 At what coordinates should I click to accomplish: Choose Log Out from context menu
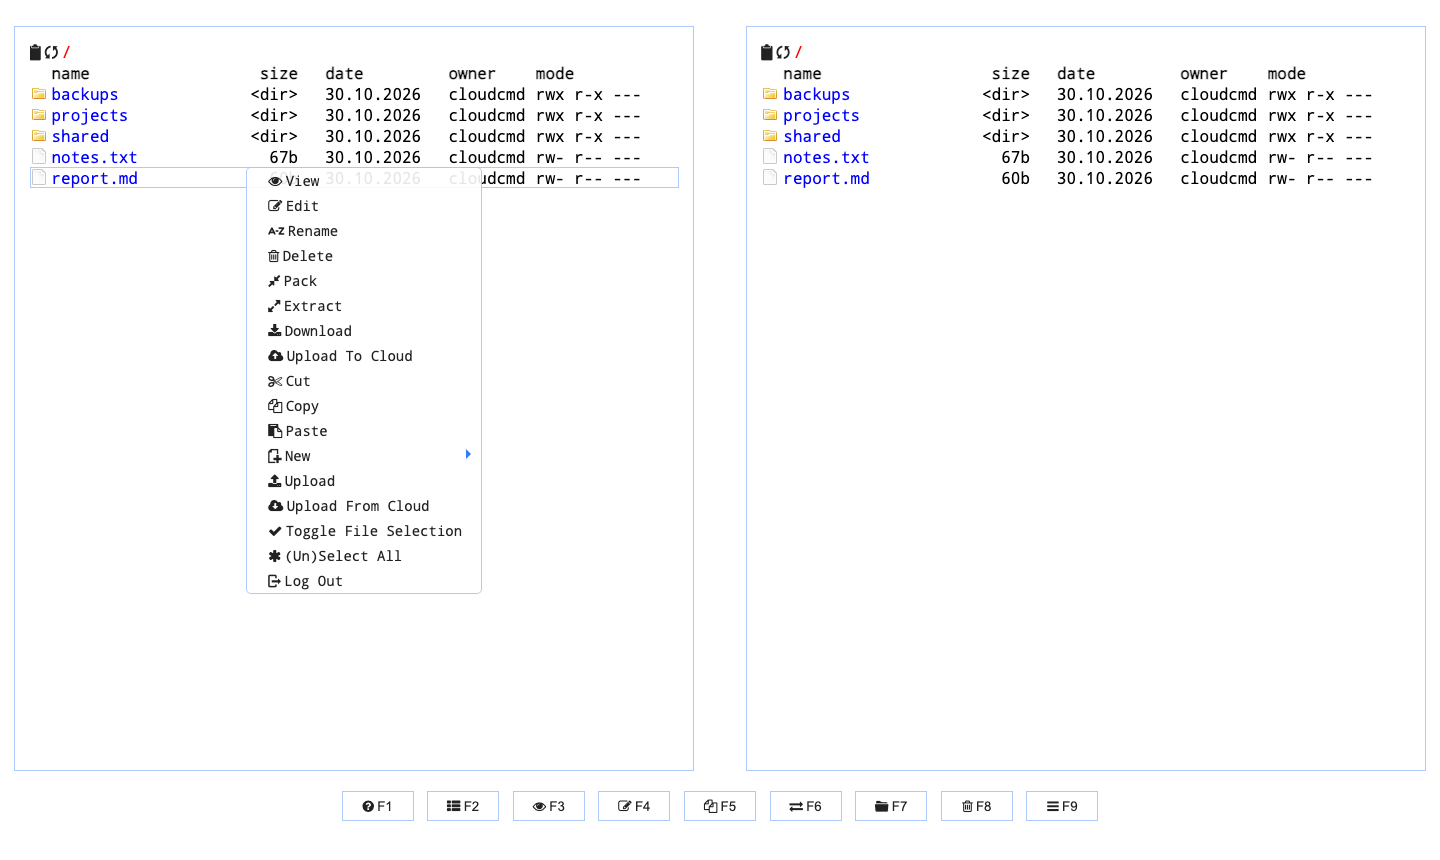[x=364, y=581]
